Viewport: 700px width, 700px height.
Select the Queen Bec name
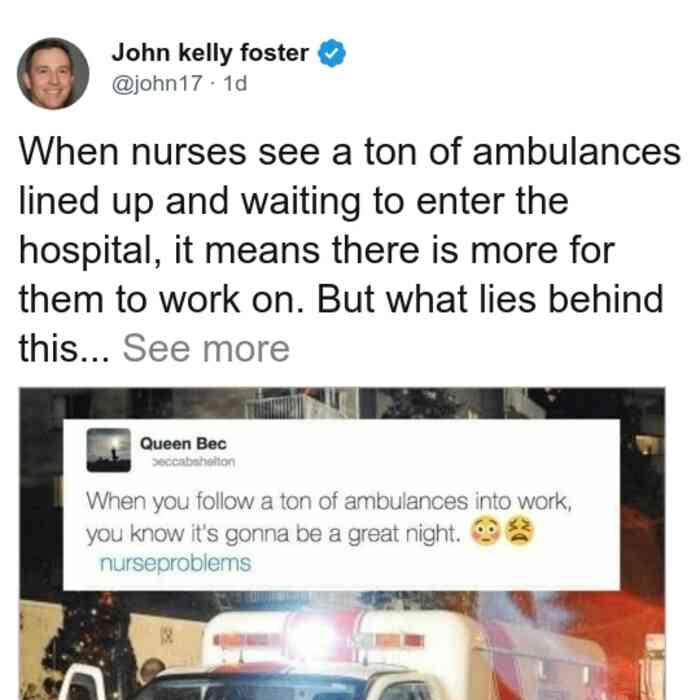(x=183, y=444)
